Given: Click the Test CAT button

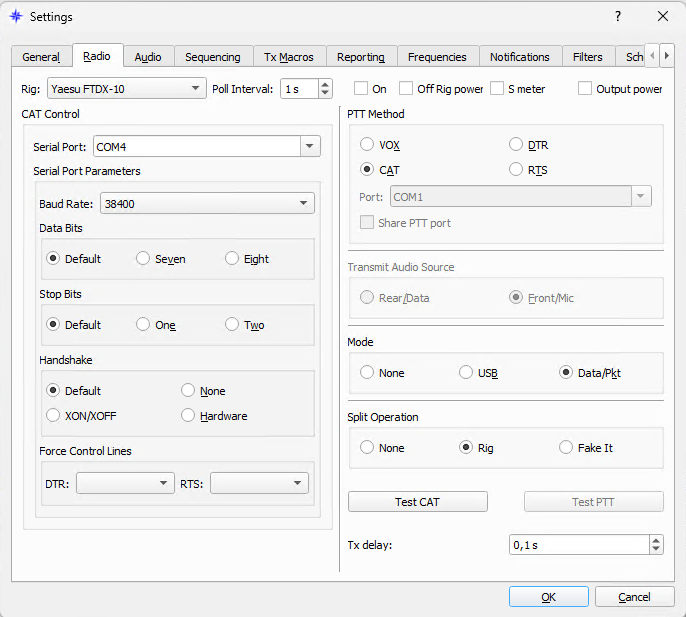Looking at the screenshot, I should (x=418, y=501).
